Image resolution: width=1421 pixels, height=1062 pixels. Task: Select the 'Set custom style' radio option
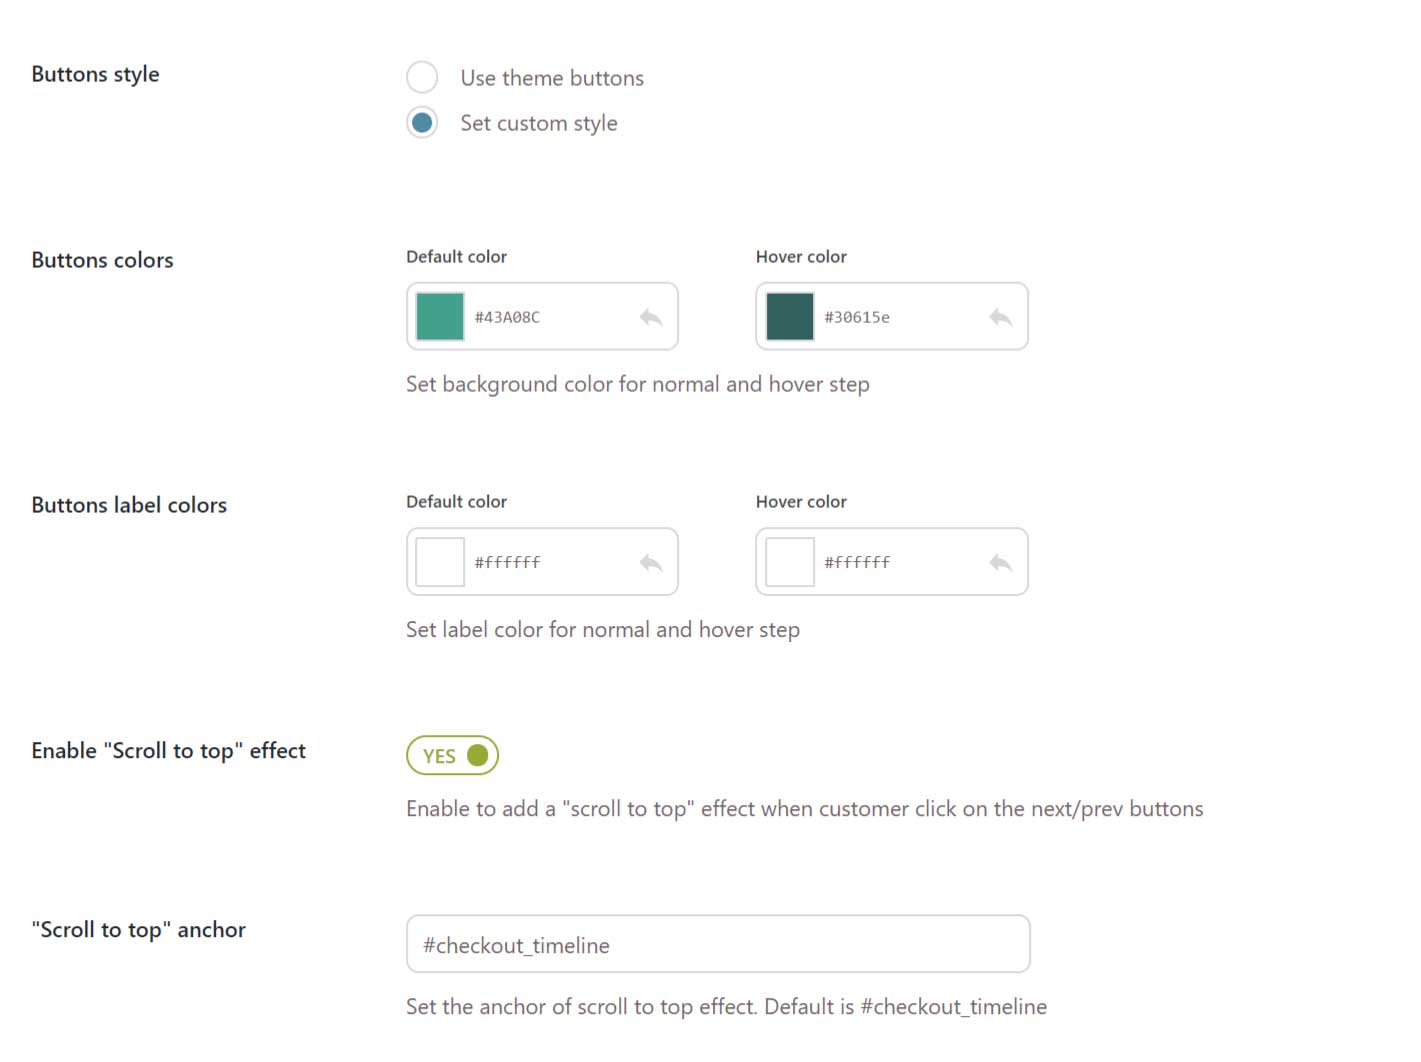click(422, 123)
